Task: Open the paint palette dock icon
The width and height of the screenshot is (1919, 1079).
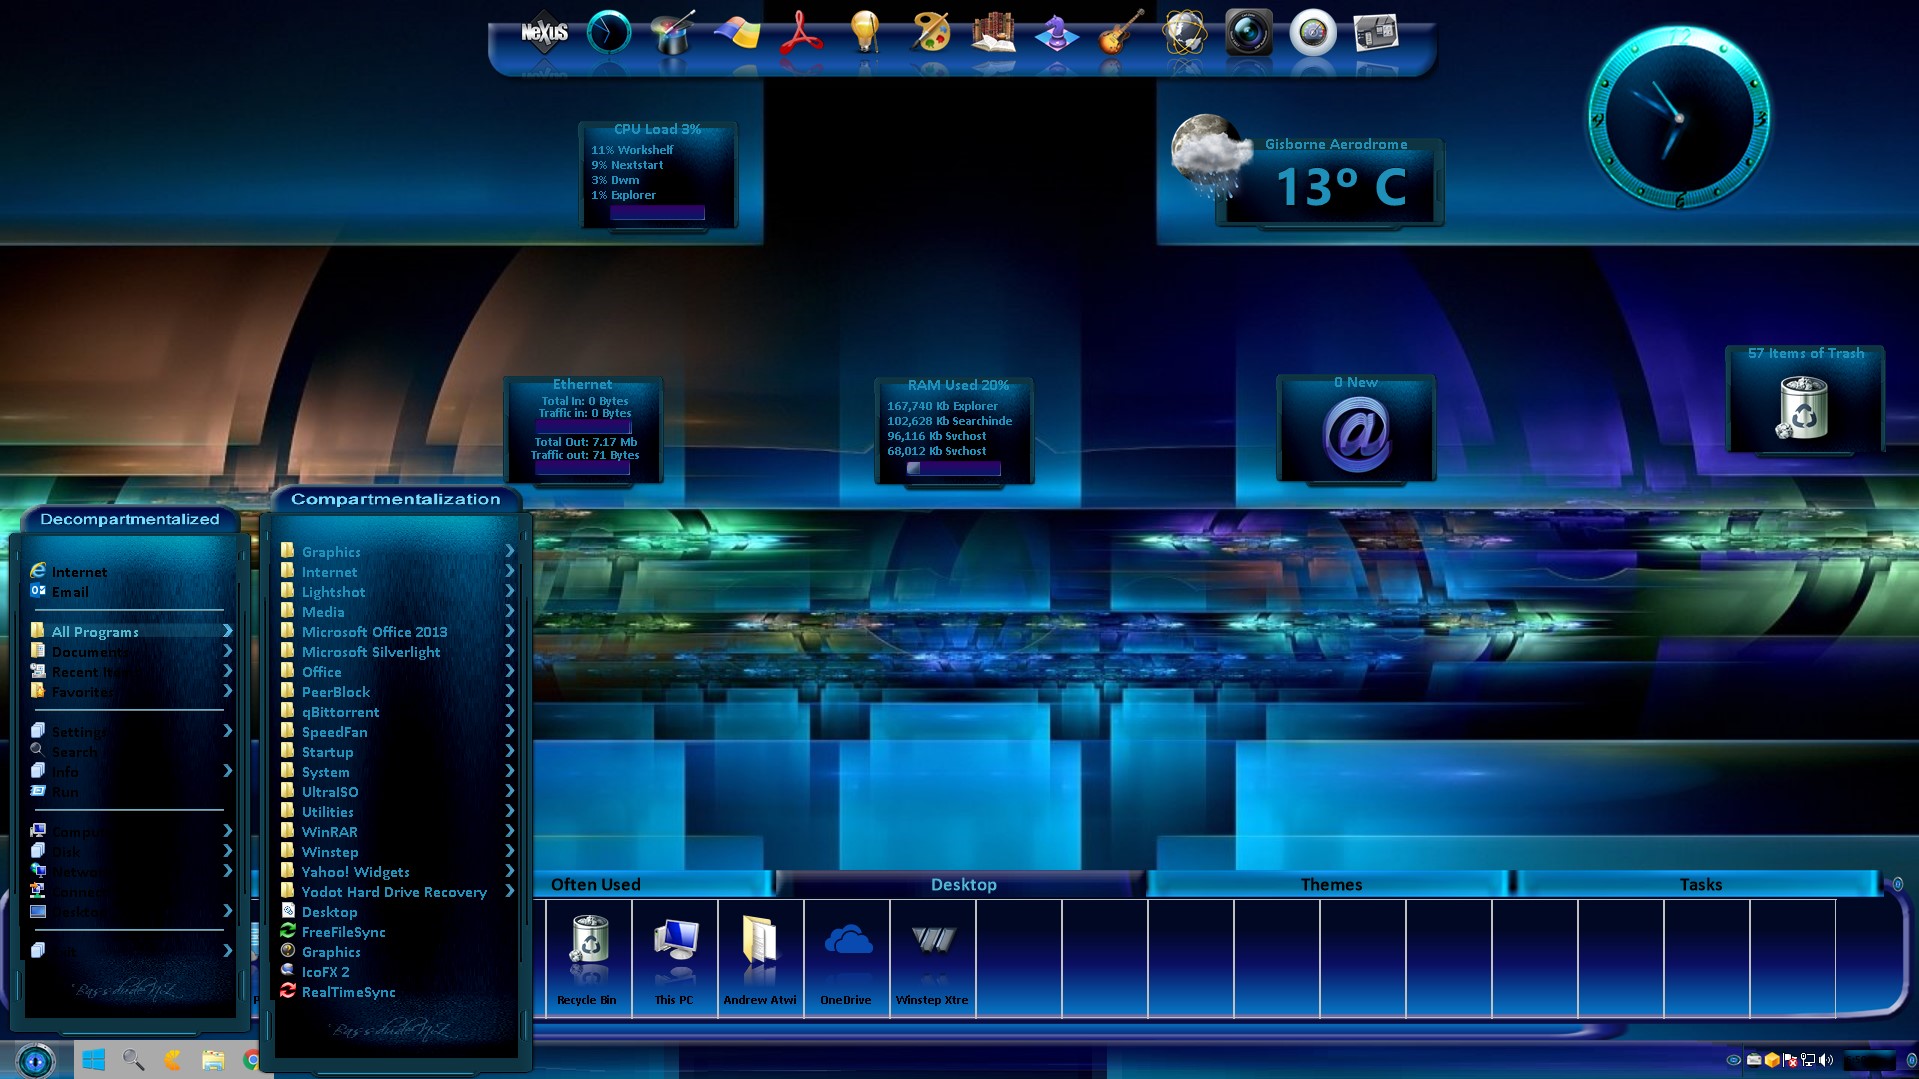Action: click(929, 33)
